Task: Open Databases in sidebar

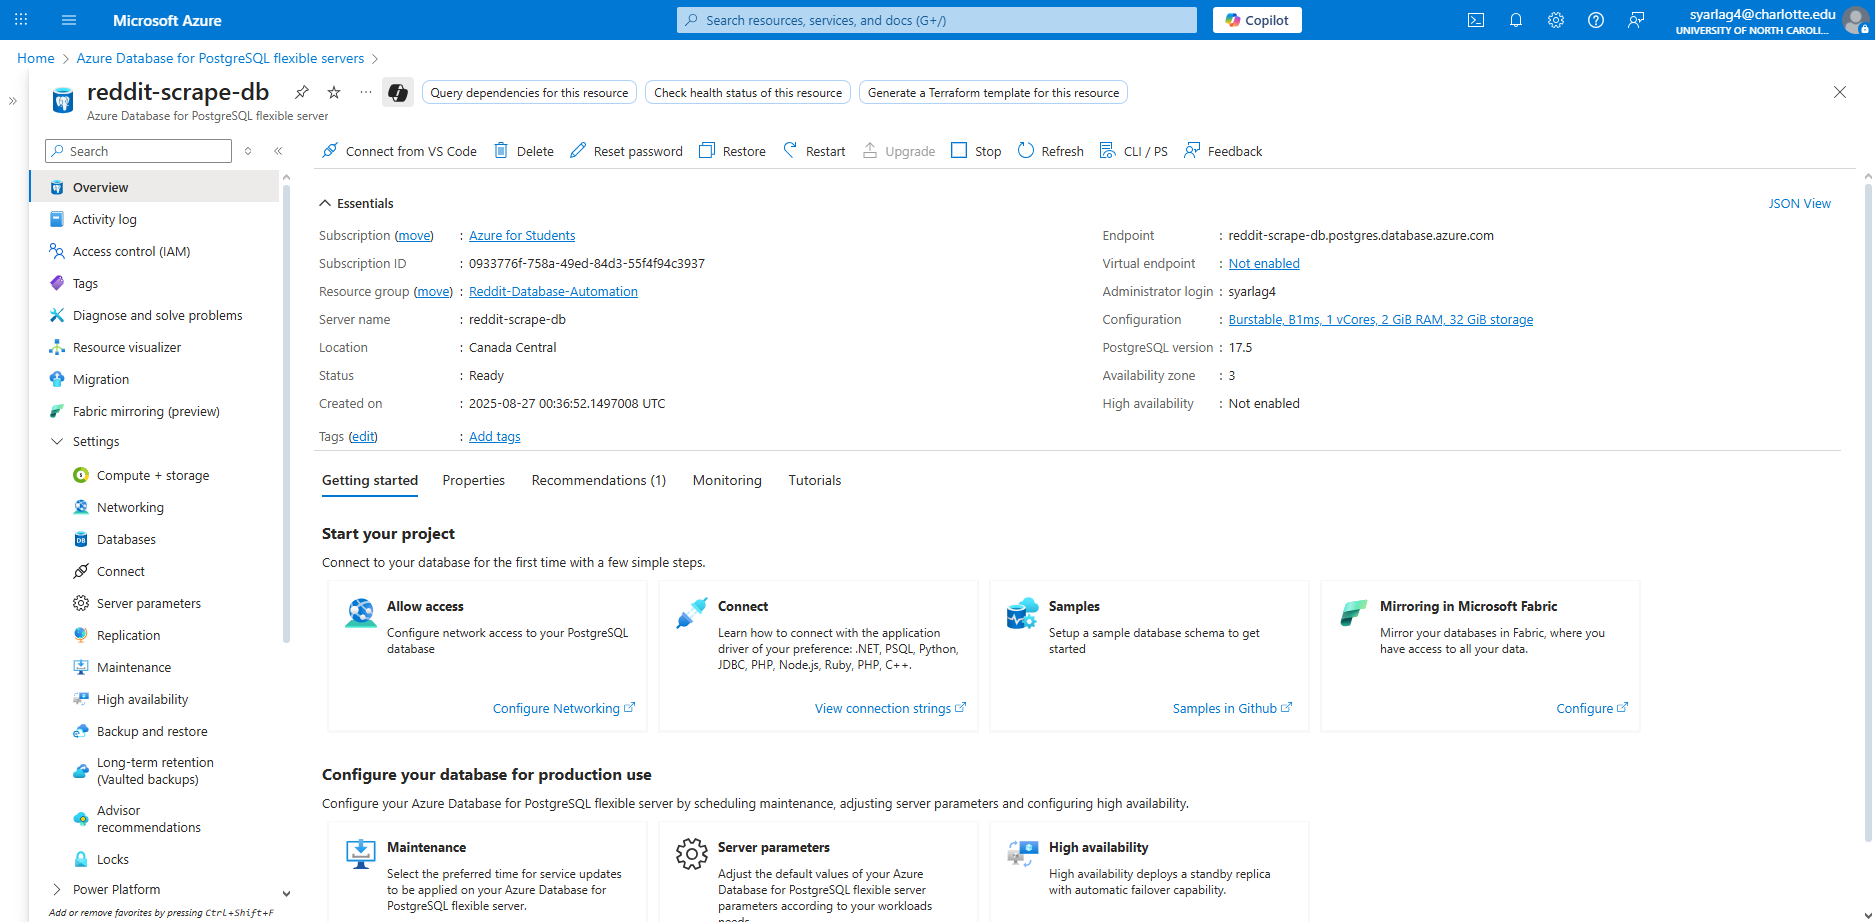Action: [x=126, y=539]
